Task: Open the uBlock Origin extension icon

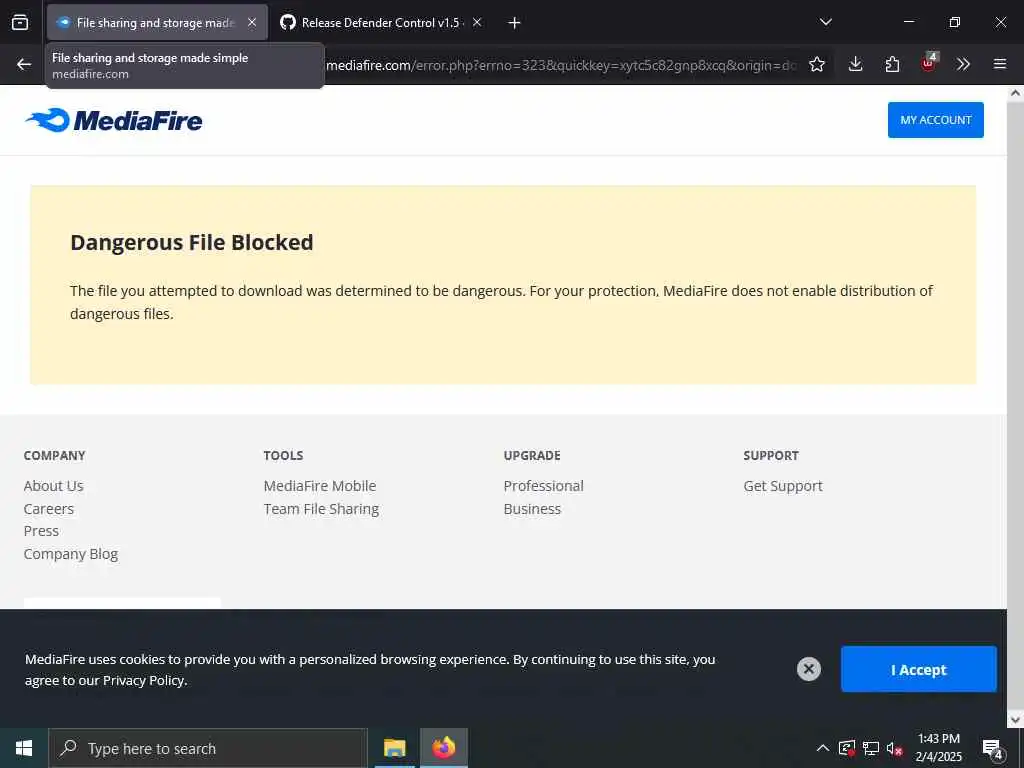Action: 929,63
